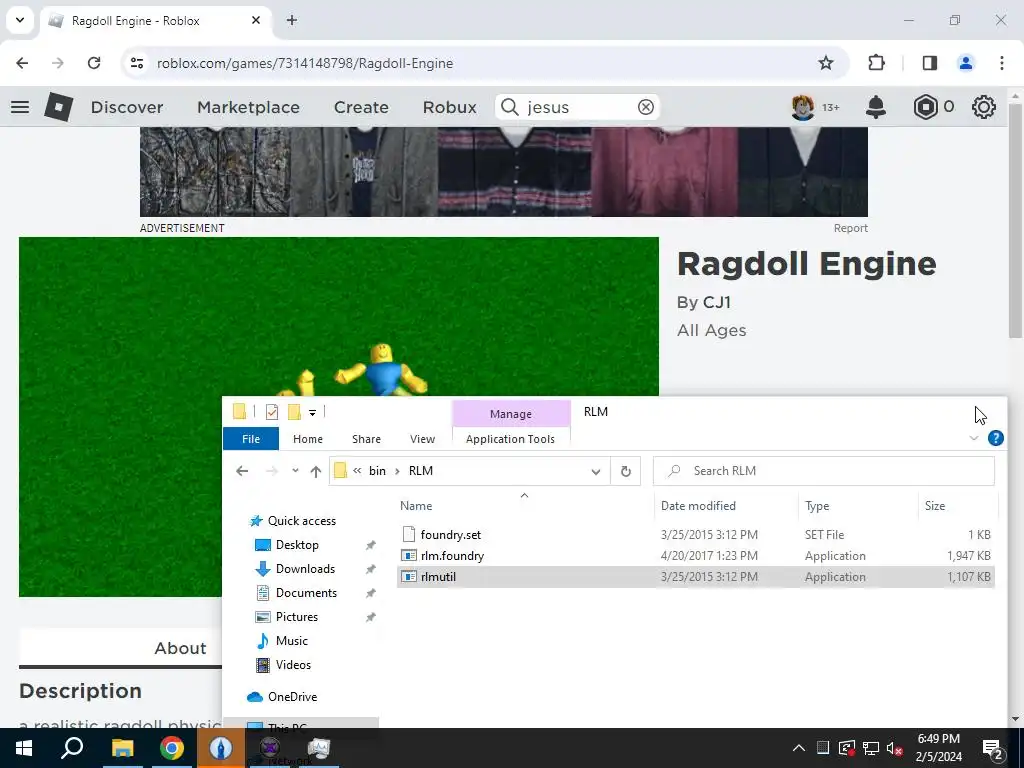Click the Manage contextual tab
1024x768 pixels.
pos(511,414)
